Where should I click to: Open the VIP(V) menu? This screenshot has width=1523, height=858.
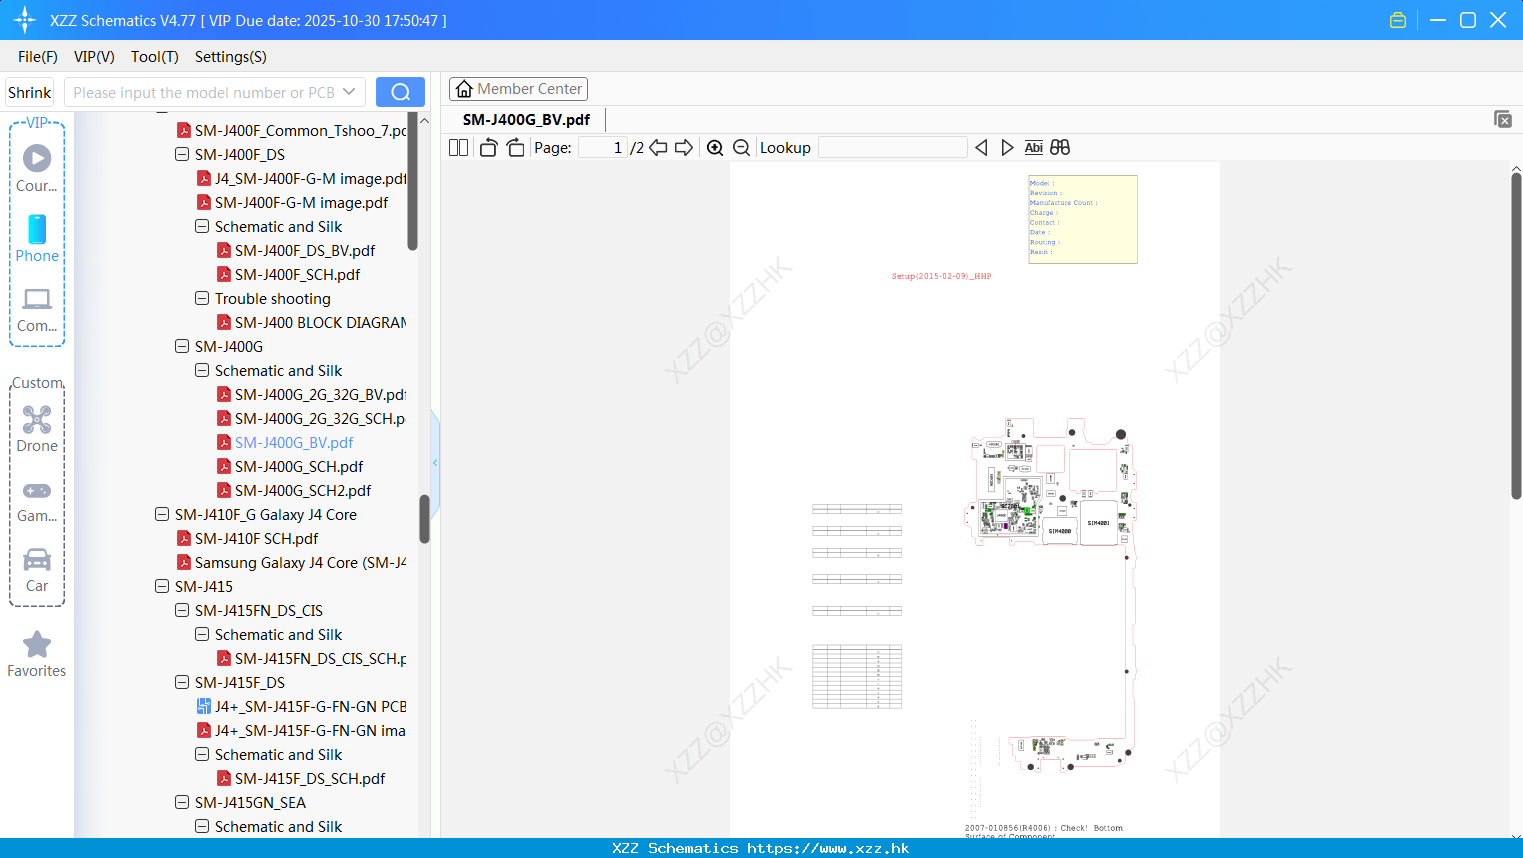point(94,57)
